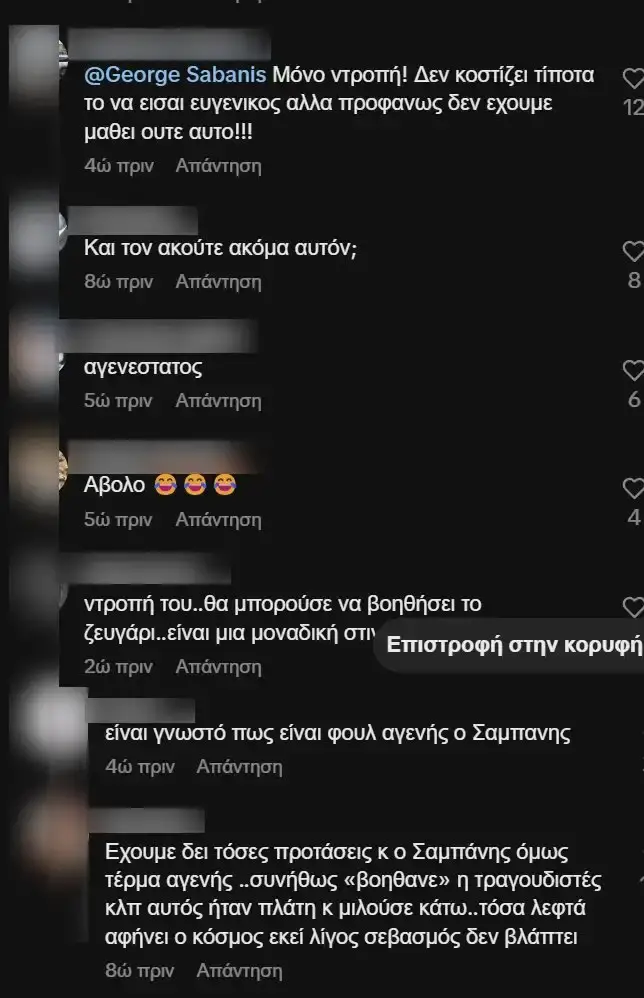Like the 'Αβολο' laughing emoji comment

click(633, 488)
